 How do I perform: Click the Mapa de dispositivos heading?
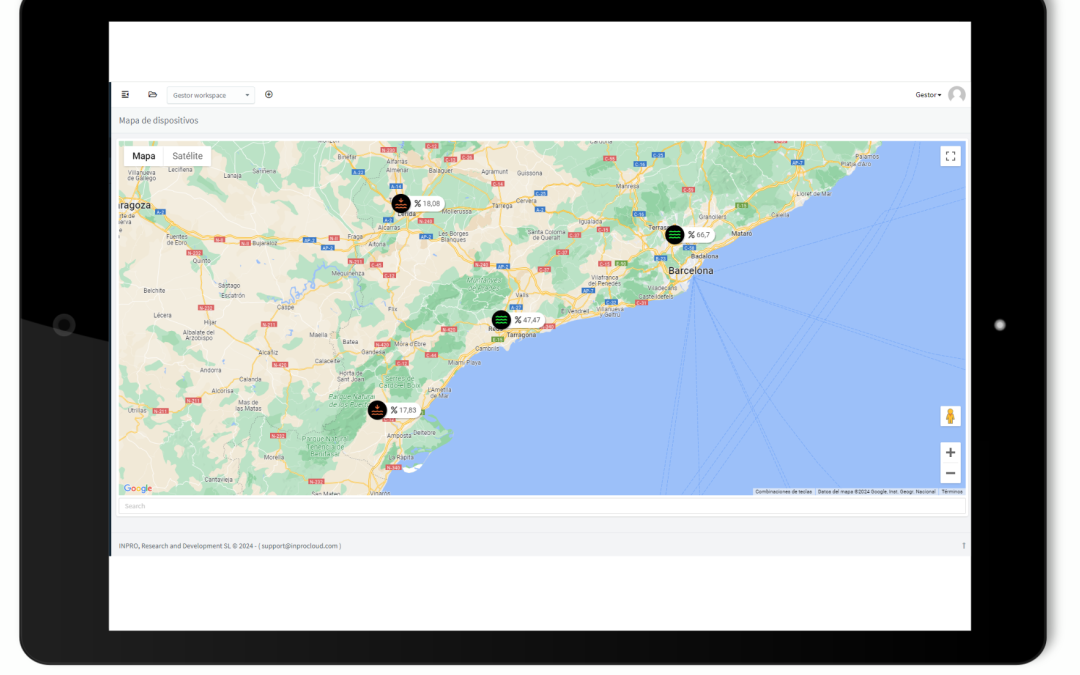pyautogui.click(x=158, y=121)
